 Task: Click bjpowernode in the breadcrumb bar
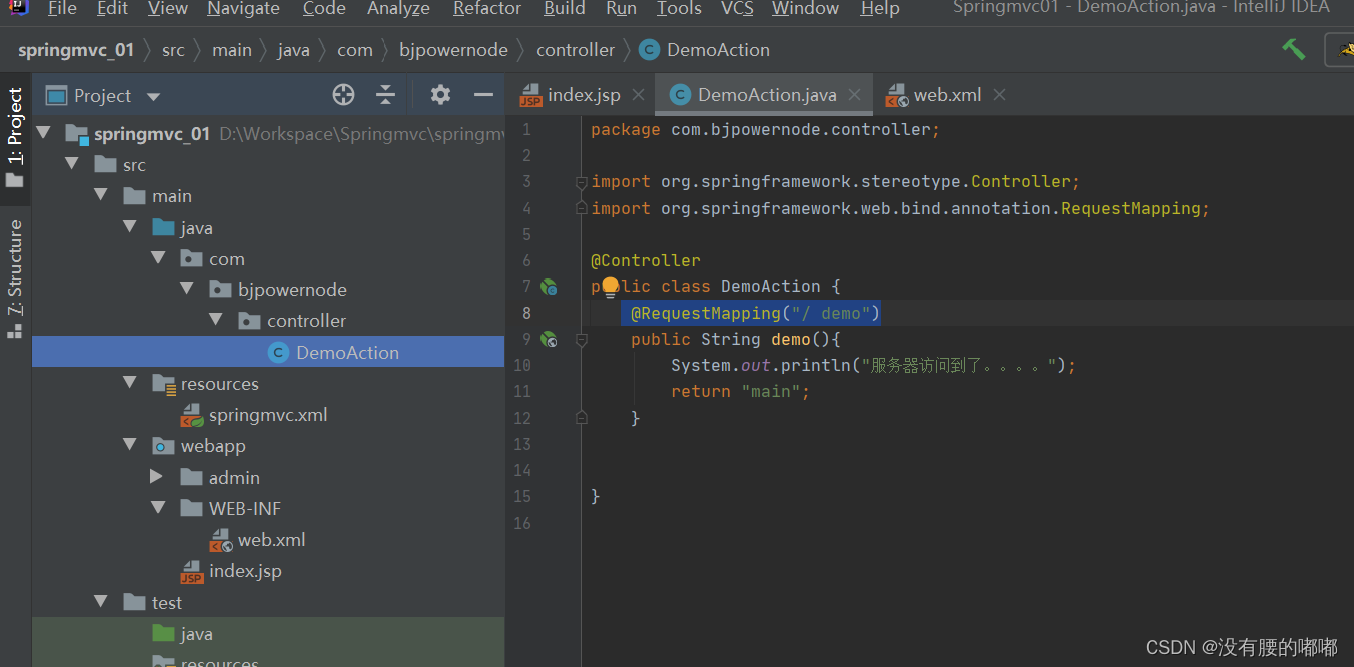pyautogui.click(x=453, y=50)
